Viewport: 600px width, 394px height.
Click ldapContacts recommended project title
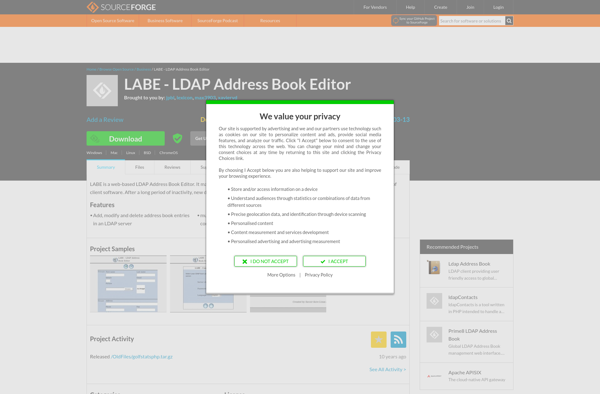click(x=463, y=297)
